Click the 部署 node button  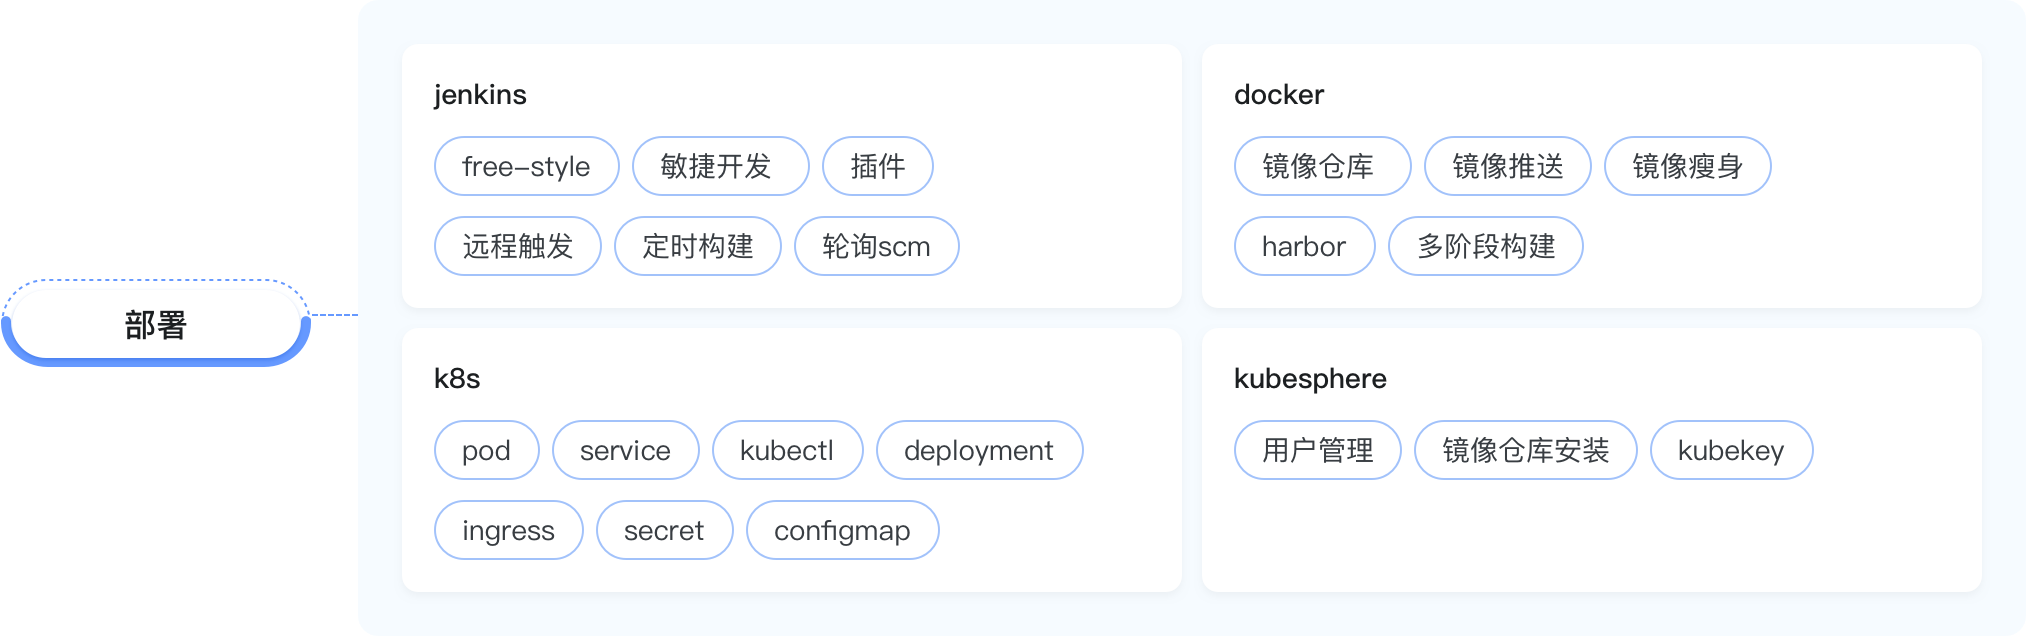156,324
